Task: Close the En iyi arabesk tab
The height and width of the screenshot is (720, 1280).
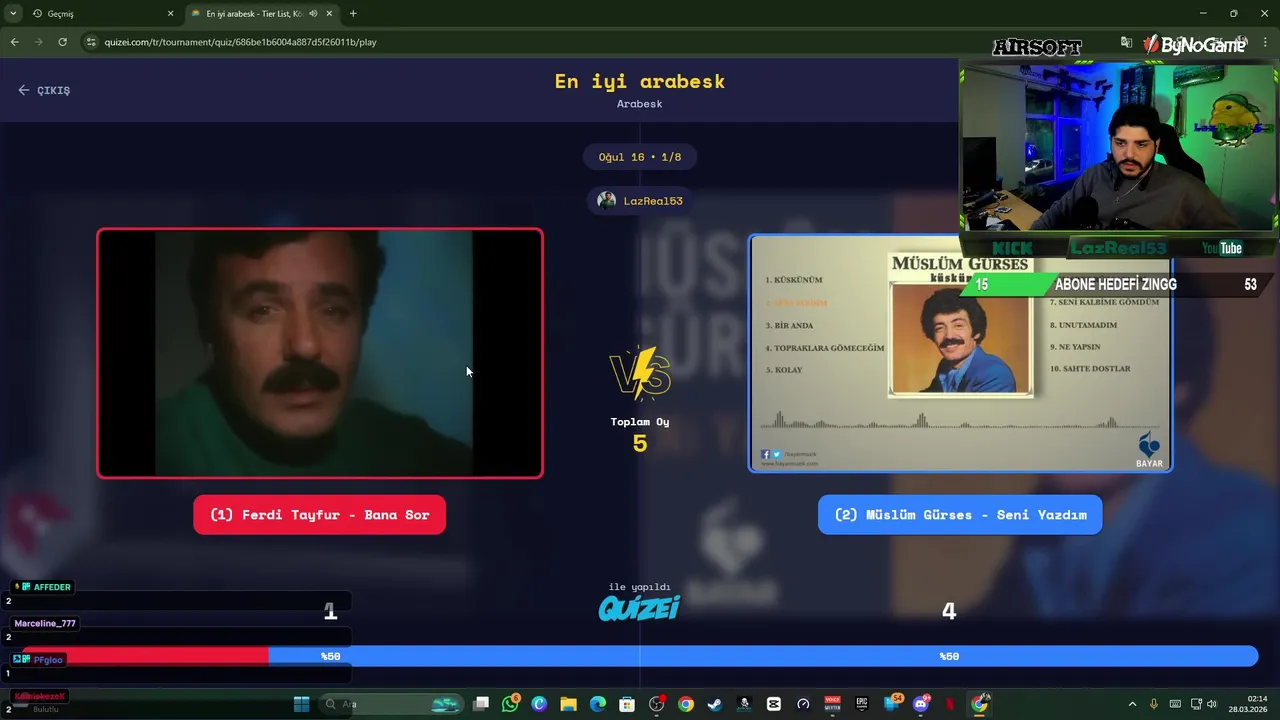Action: click(x=329, y=14)
